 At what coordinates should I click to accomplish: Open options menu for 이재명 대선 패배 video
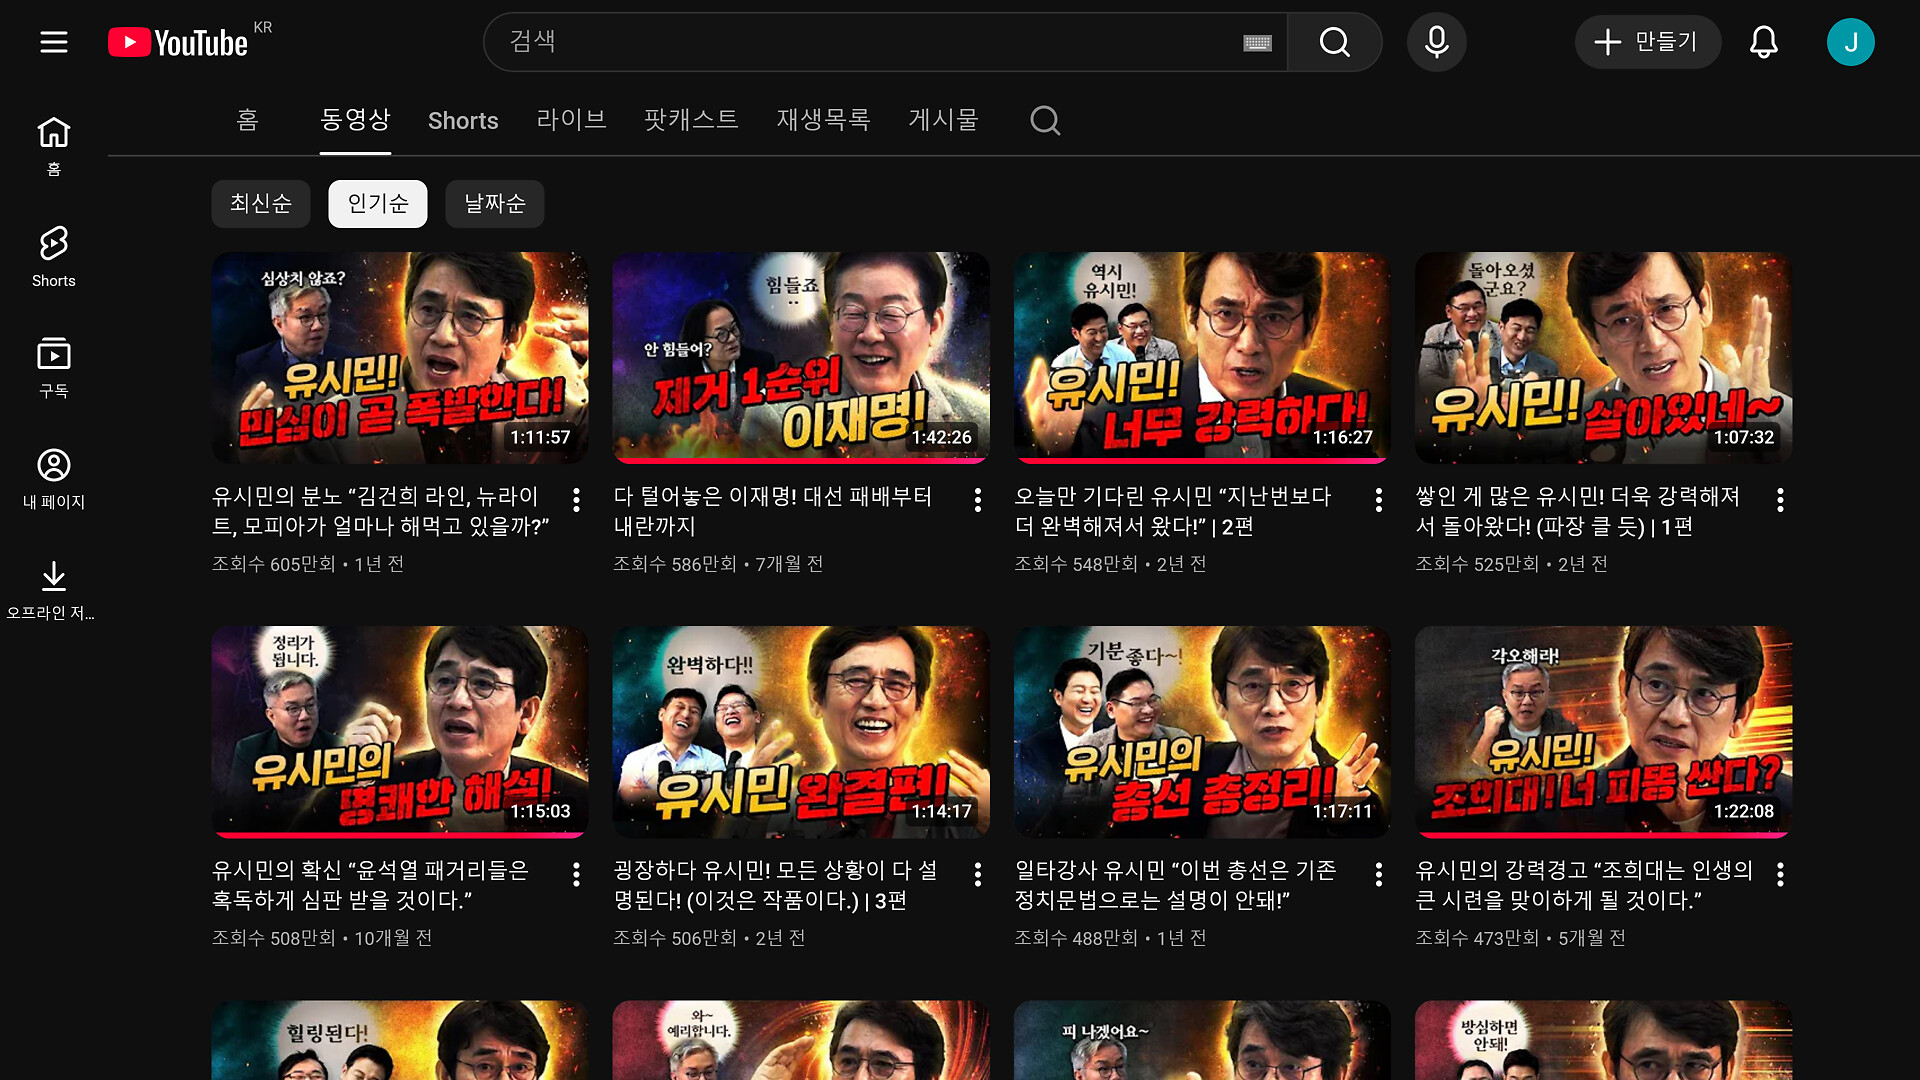(977, 500)
